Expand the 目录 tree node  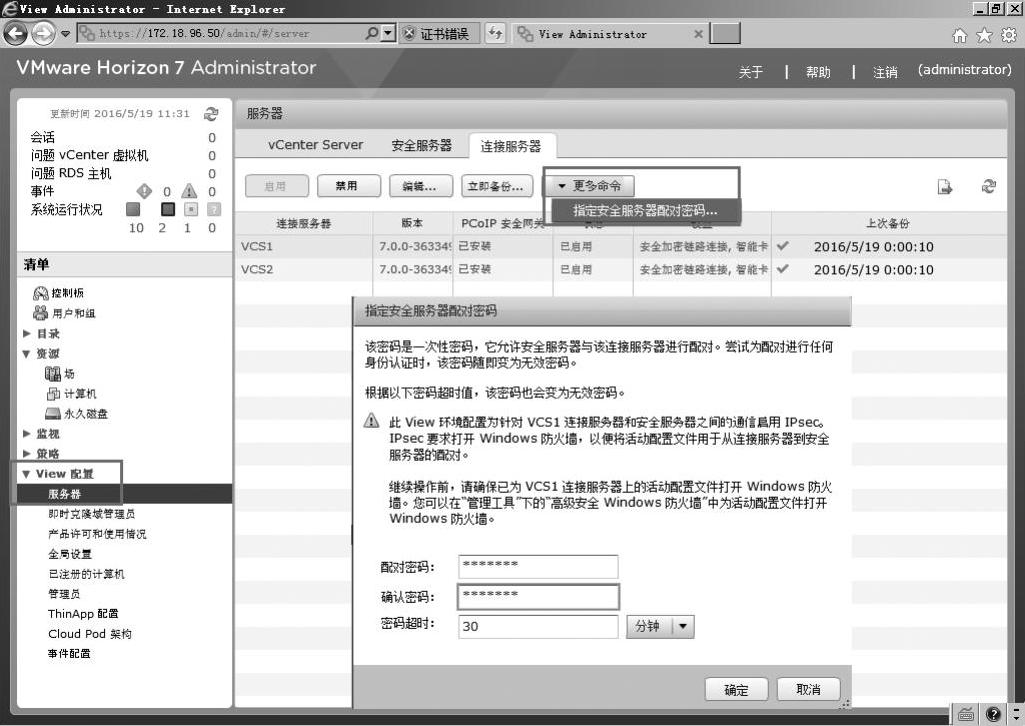pos(27,333)
